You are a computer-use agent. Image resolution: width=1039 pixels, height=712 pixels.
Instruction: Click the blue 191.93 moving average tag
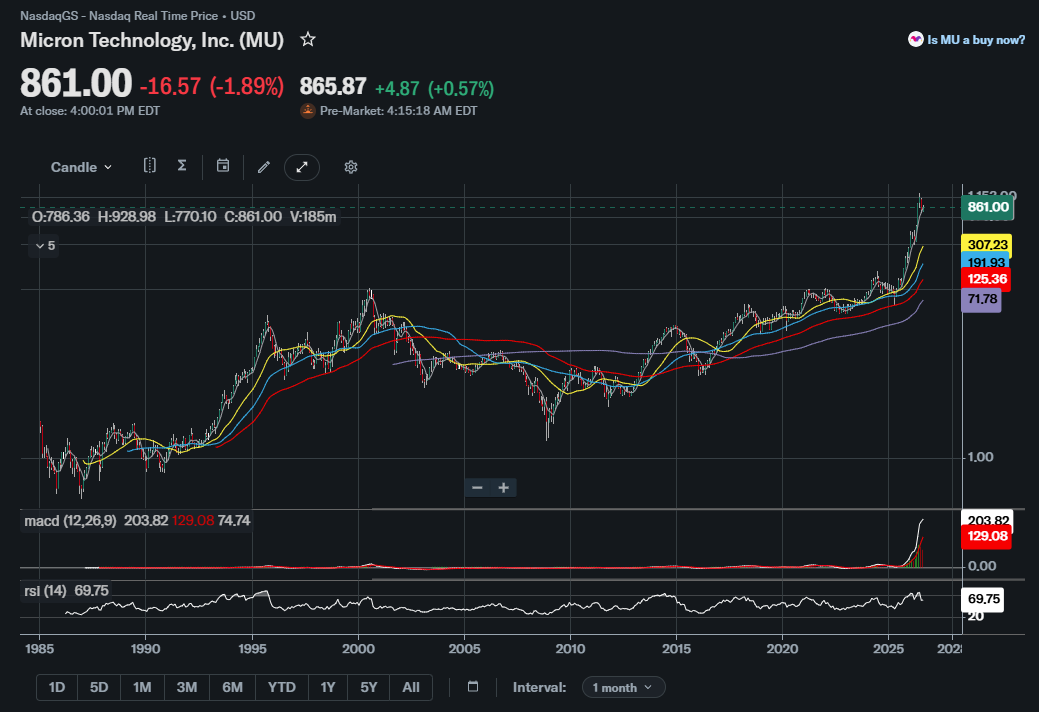pos(986,262)
